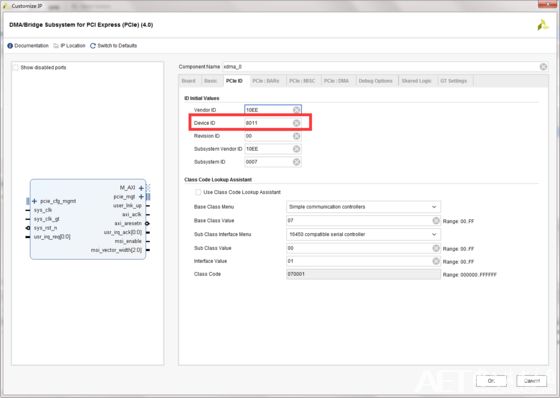Open the Sub Class Interface Menu dropdown

363,234
